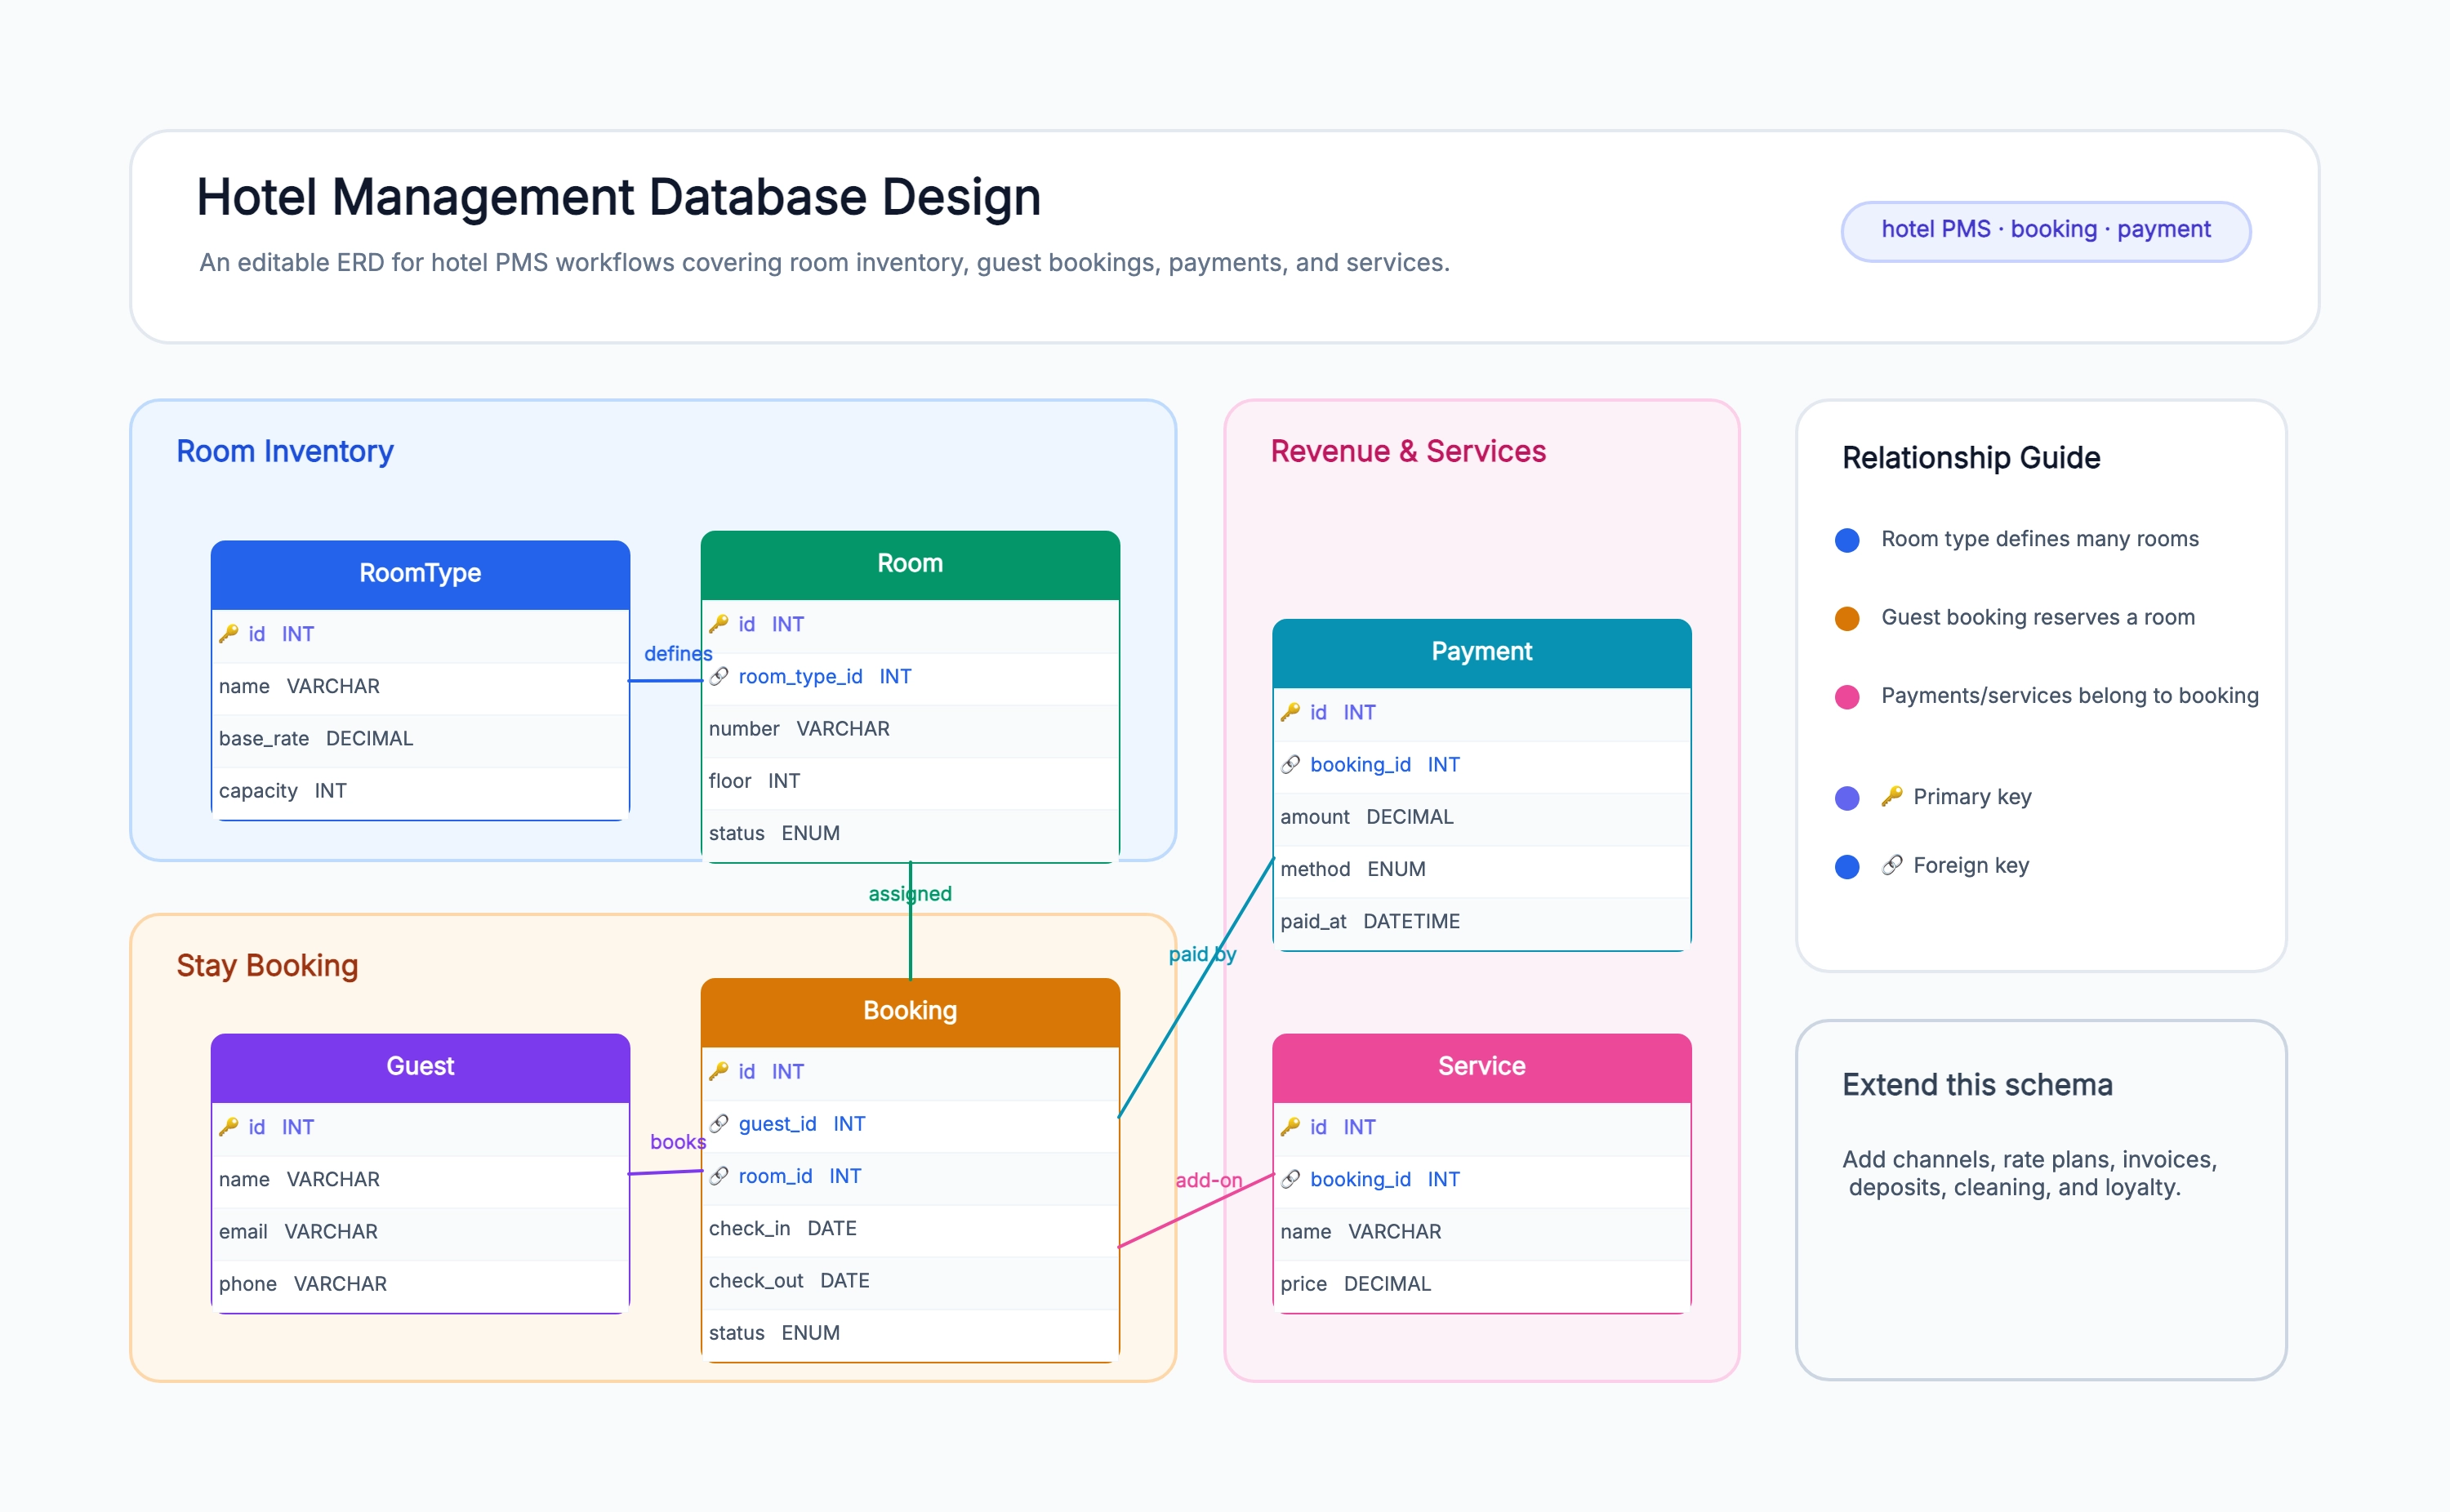The image size is (2450, 1512).
Task: Click the link icon beside room_id
Action: pos(718,1176)
